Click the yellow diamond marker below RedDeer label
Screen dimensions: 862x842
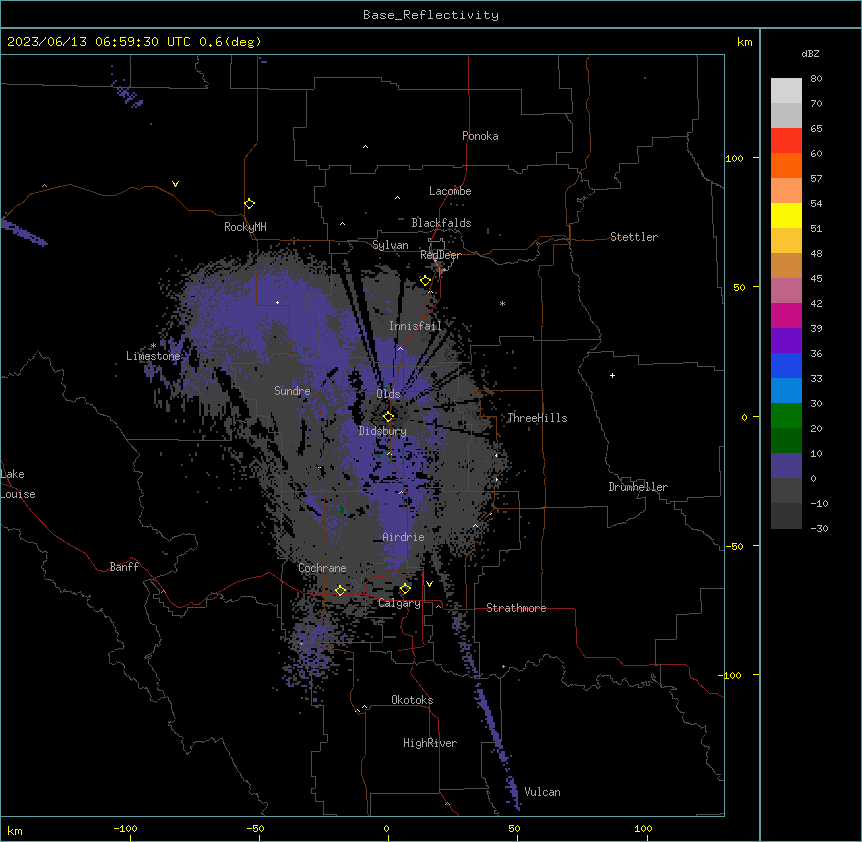point(425,281)
